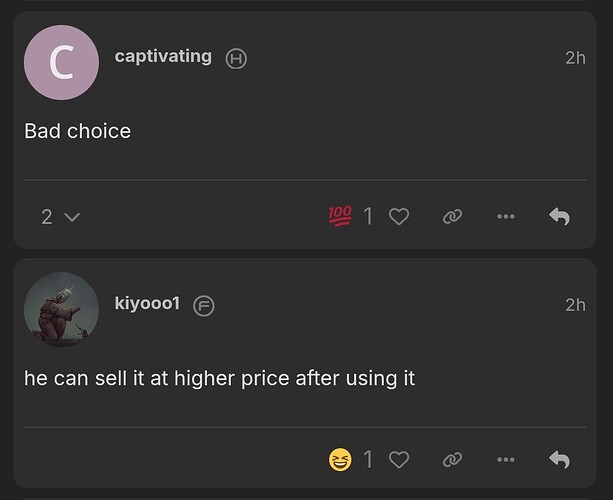Reply to captivating's "Bad choice" post
The image size is (613, 500).
point(560,216)
